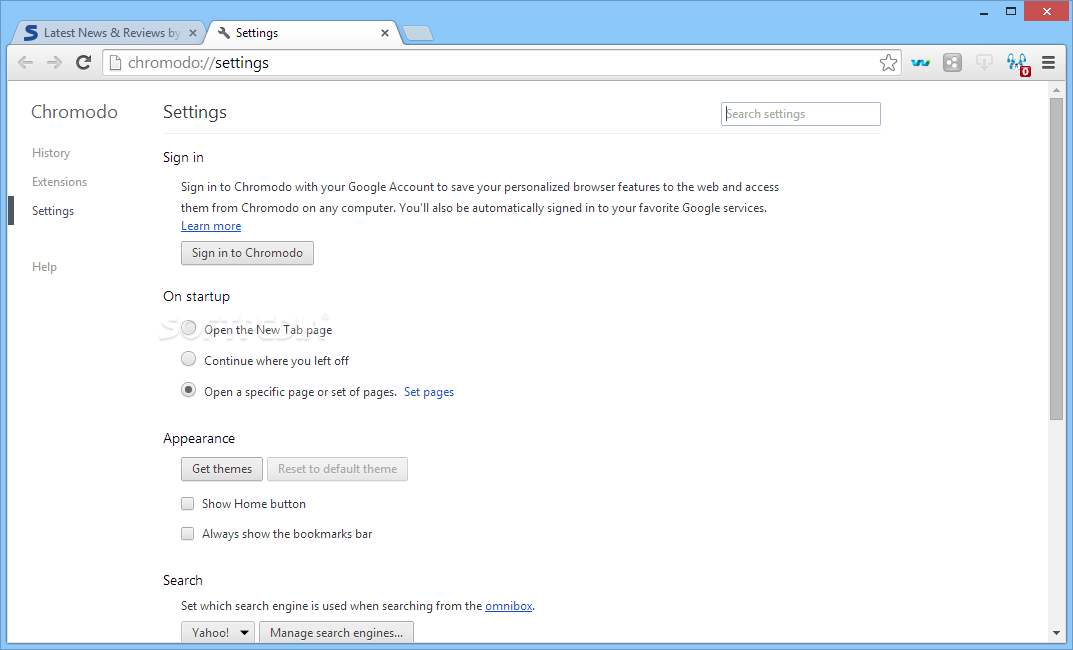Close the Latest News & Reviews tab
The image size is (1073, 650).
coord(193,33)
